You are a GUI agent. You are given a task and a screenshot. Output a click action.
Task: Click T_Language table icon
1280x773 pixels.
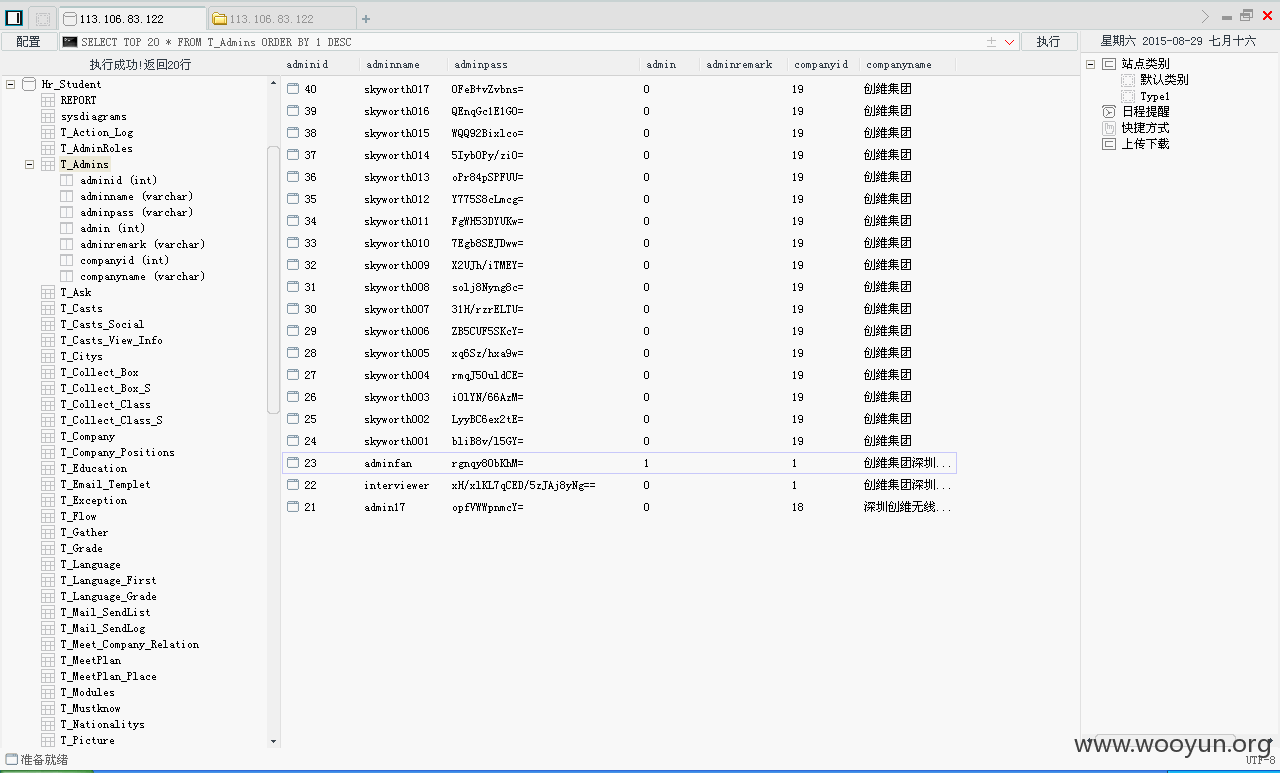pos(48,564)
